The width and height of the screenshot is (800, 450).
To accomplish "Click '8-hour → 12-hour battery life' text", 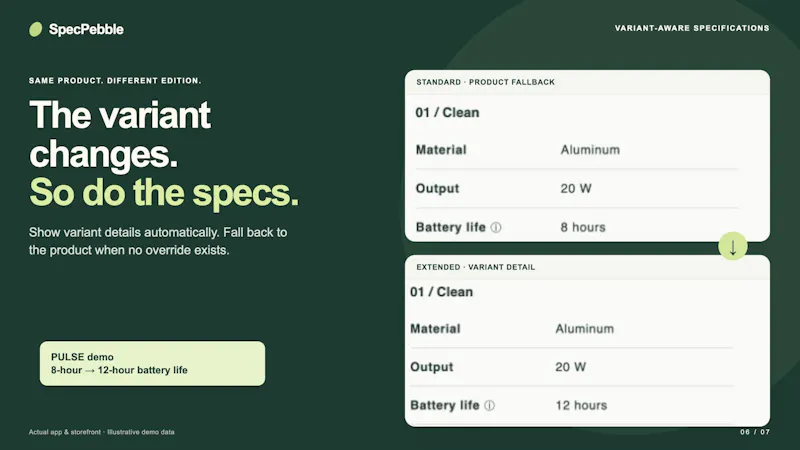I will click(119, 370).
